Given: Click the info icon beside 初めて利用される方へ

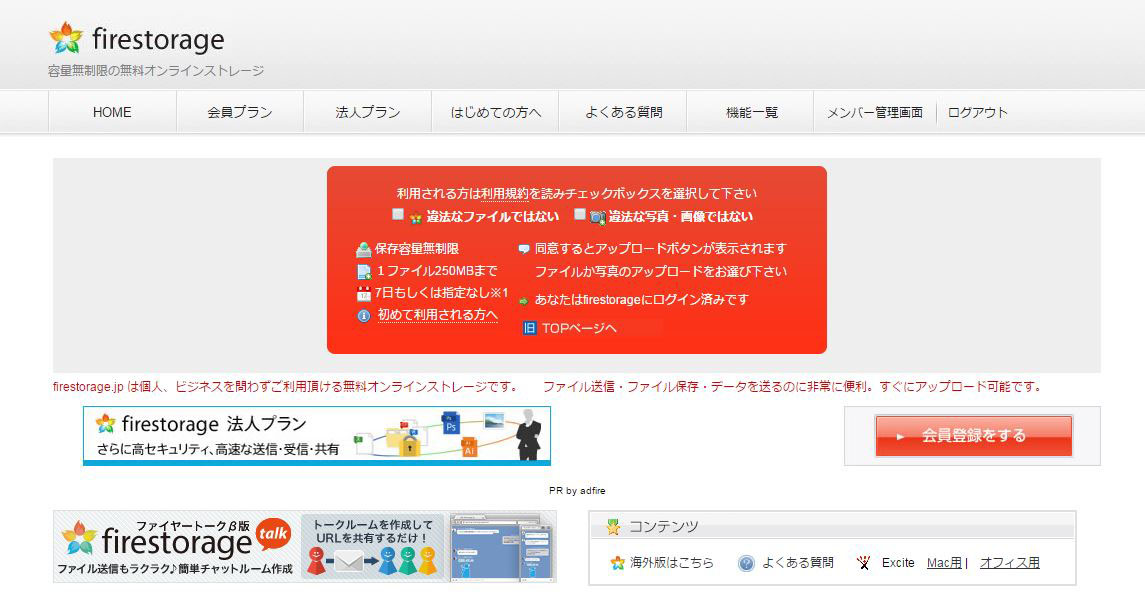Looking at the screenshot, I should (364, 316).
